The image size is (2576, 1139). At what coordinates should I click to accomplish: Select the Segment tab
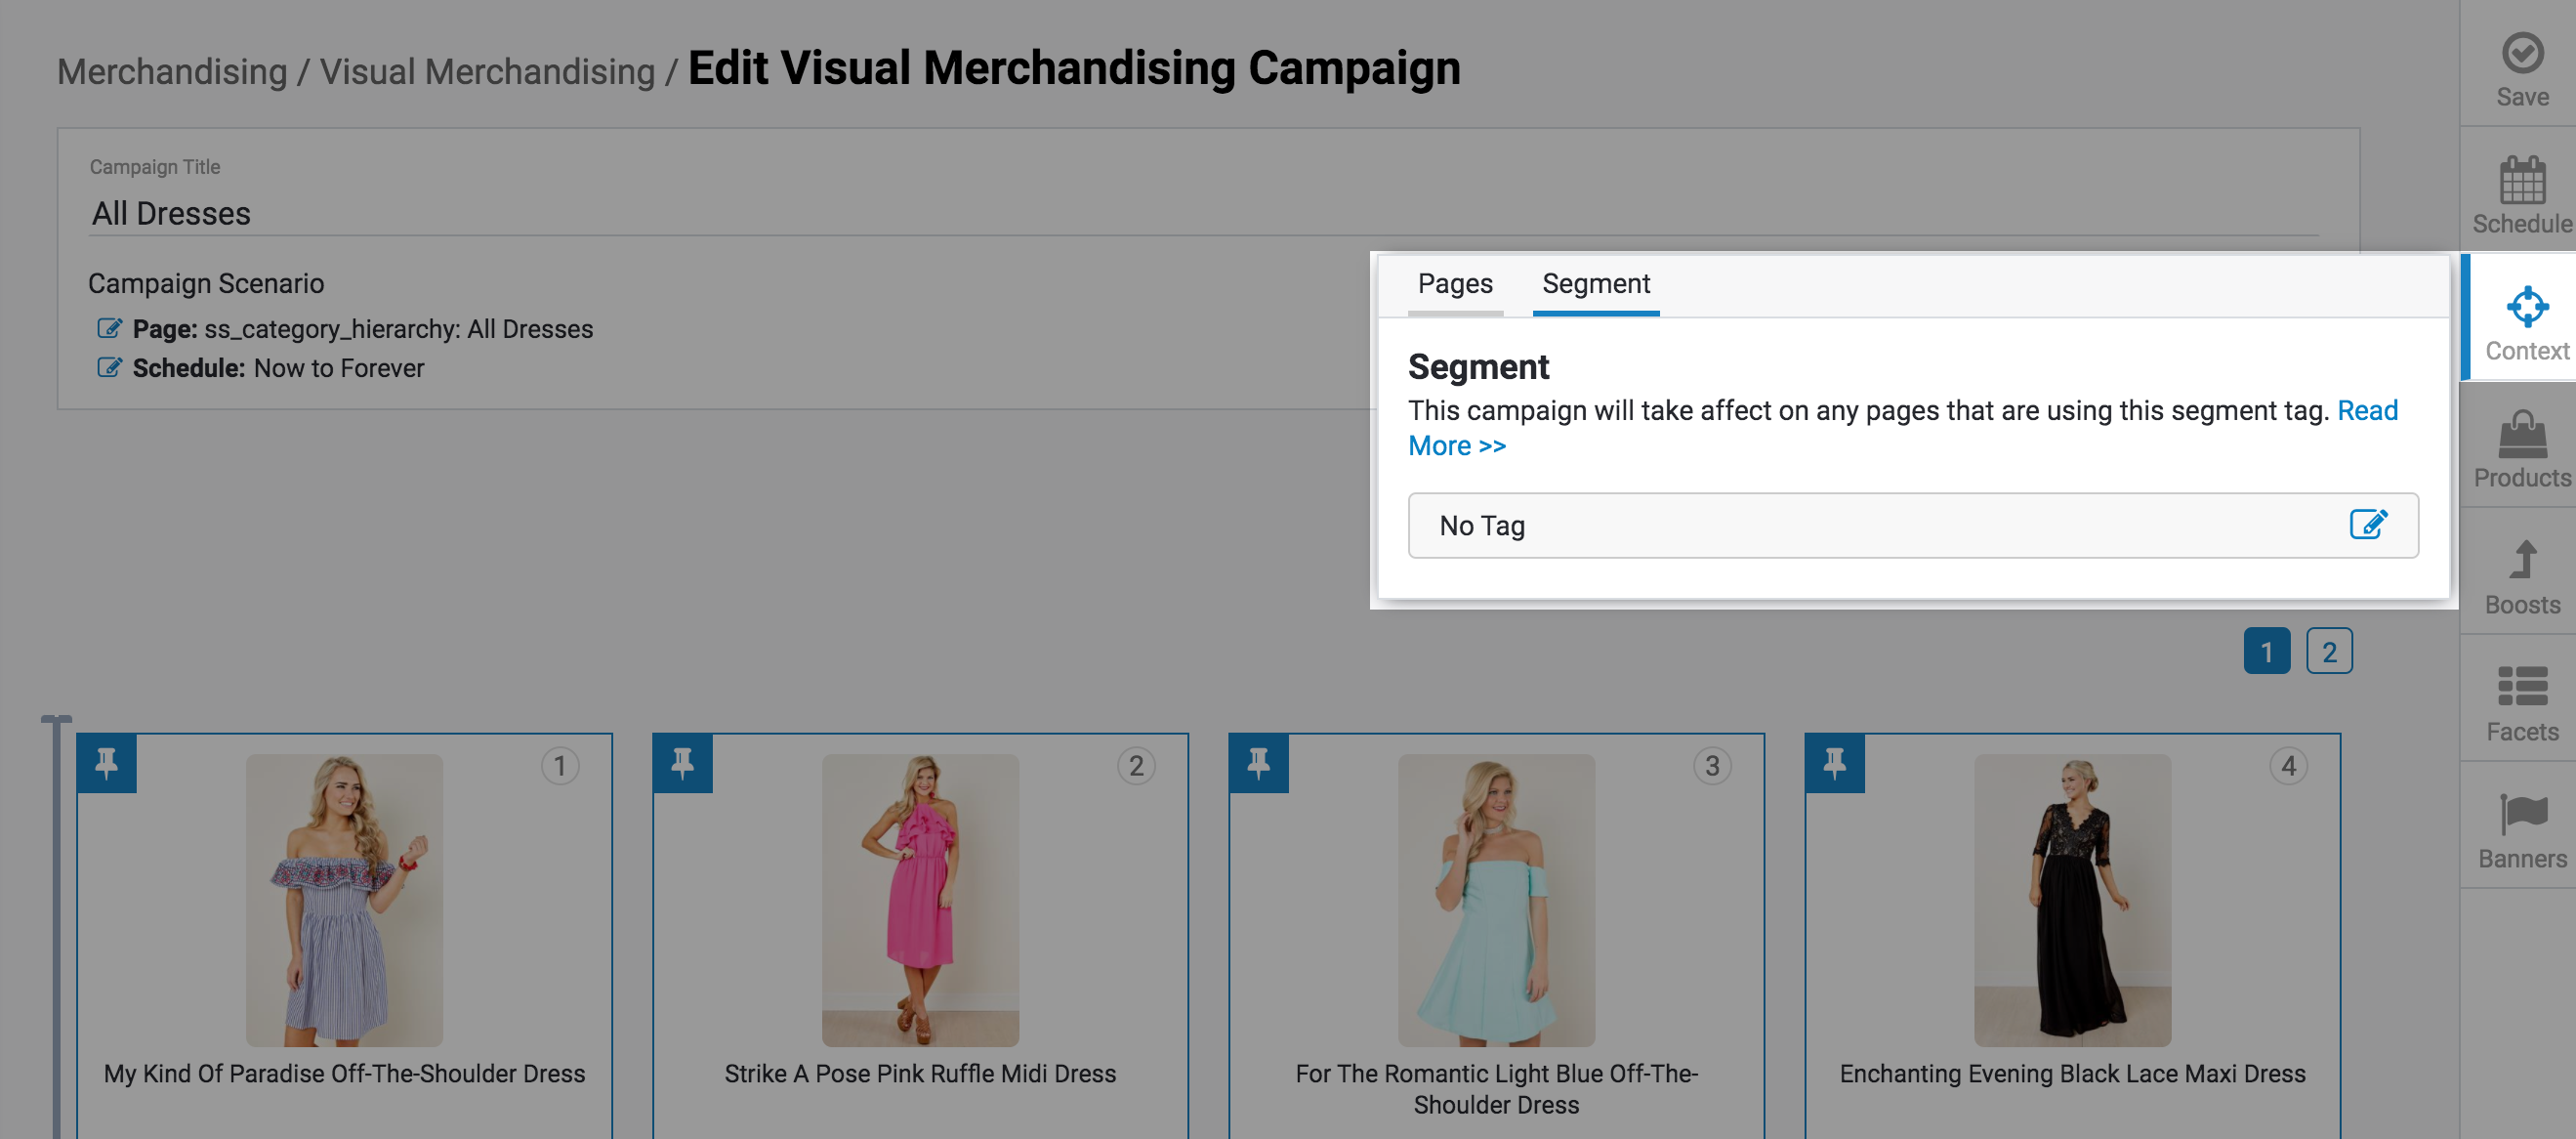(x=1595, y=284)
